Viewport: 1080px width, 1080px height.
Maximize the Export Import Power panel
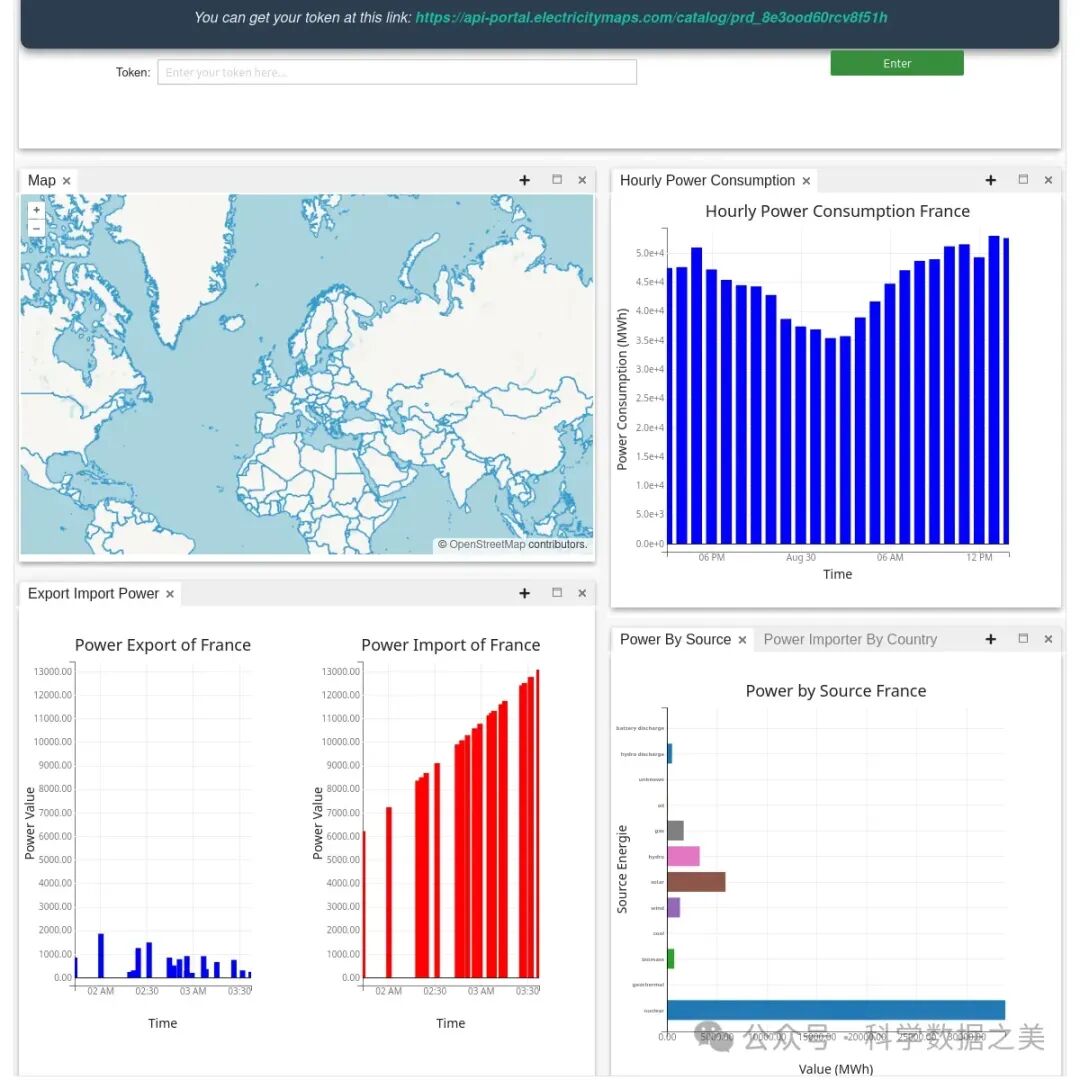click(557, 593)
